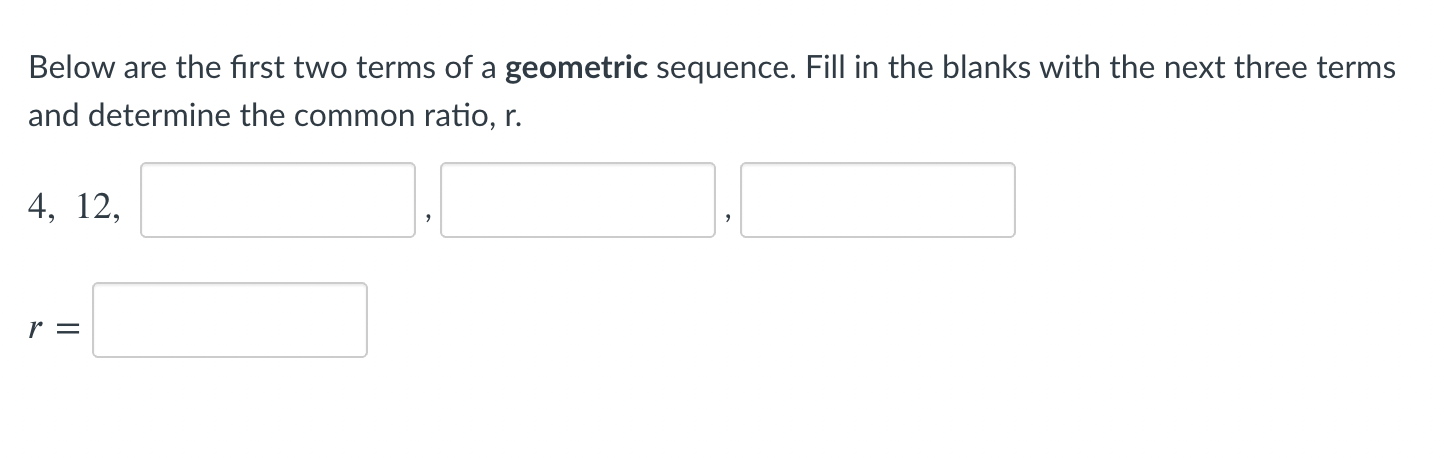Click the common ratio r input

click(x=230, y=320)
